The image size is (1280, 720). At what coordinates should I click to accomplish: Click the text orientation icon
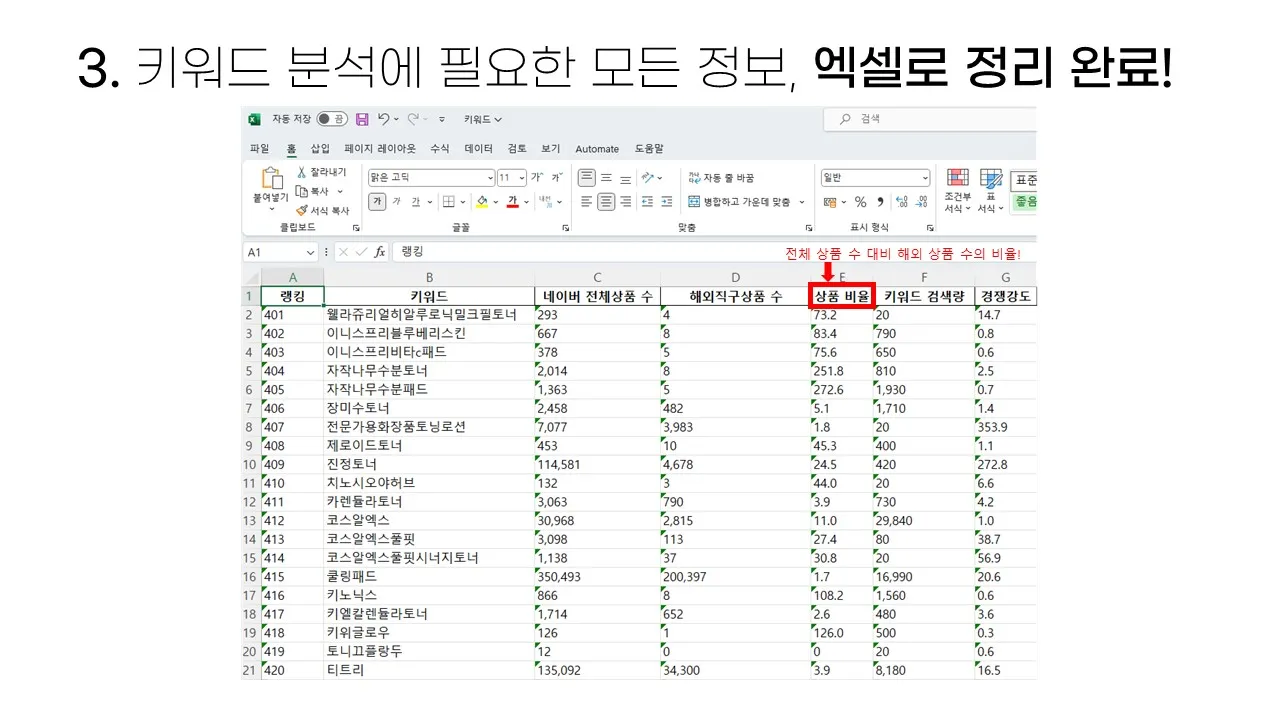tap(648, 178)
